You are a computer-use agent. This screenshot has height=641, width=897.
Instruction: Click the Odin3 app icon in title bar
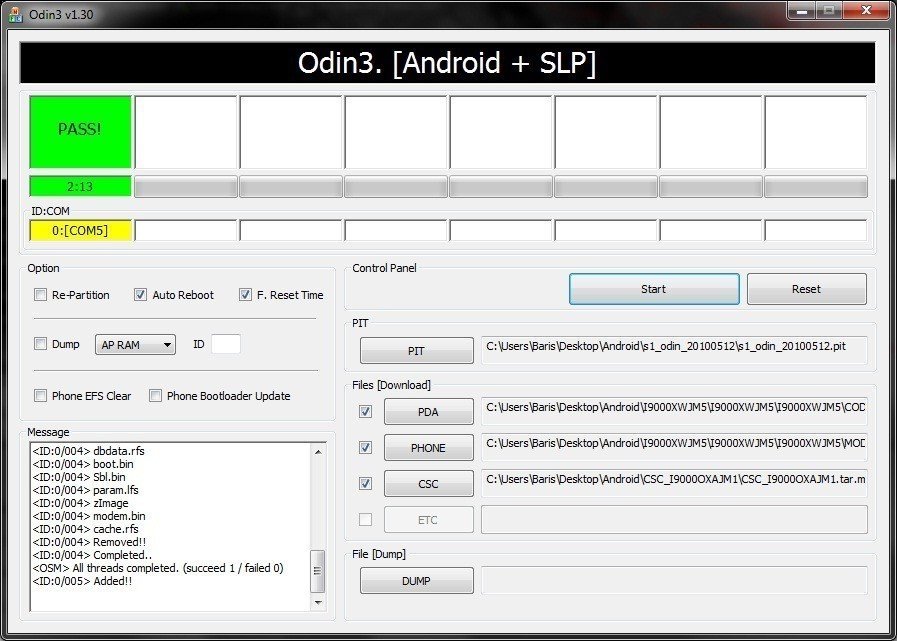pos(15,15)
